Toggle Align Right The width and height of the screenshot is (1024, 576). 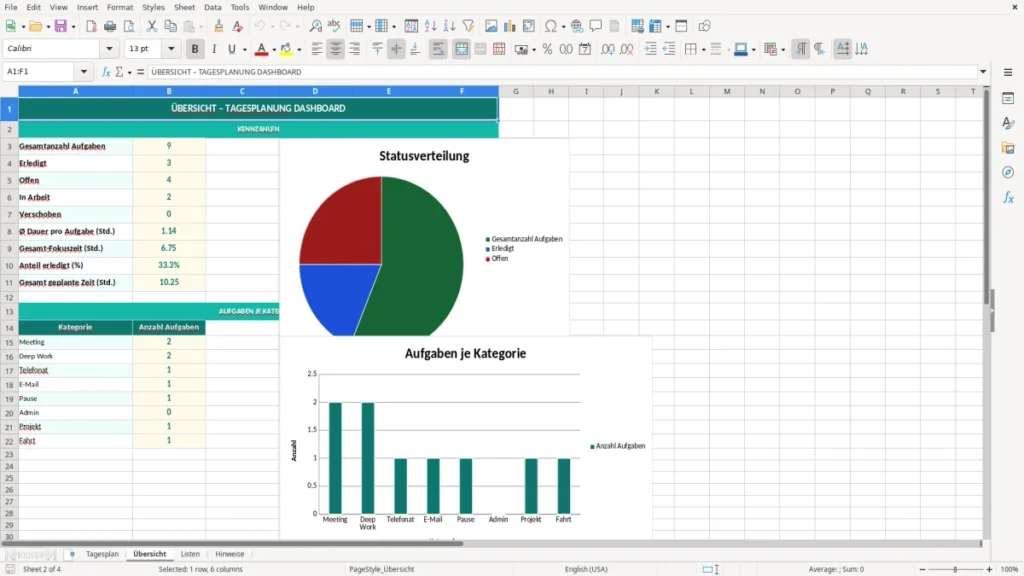point(355,49)
